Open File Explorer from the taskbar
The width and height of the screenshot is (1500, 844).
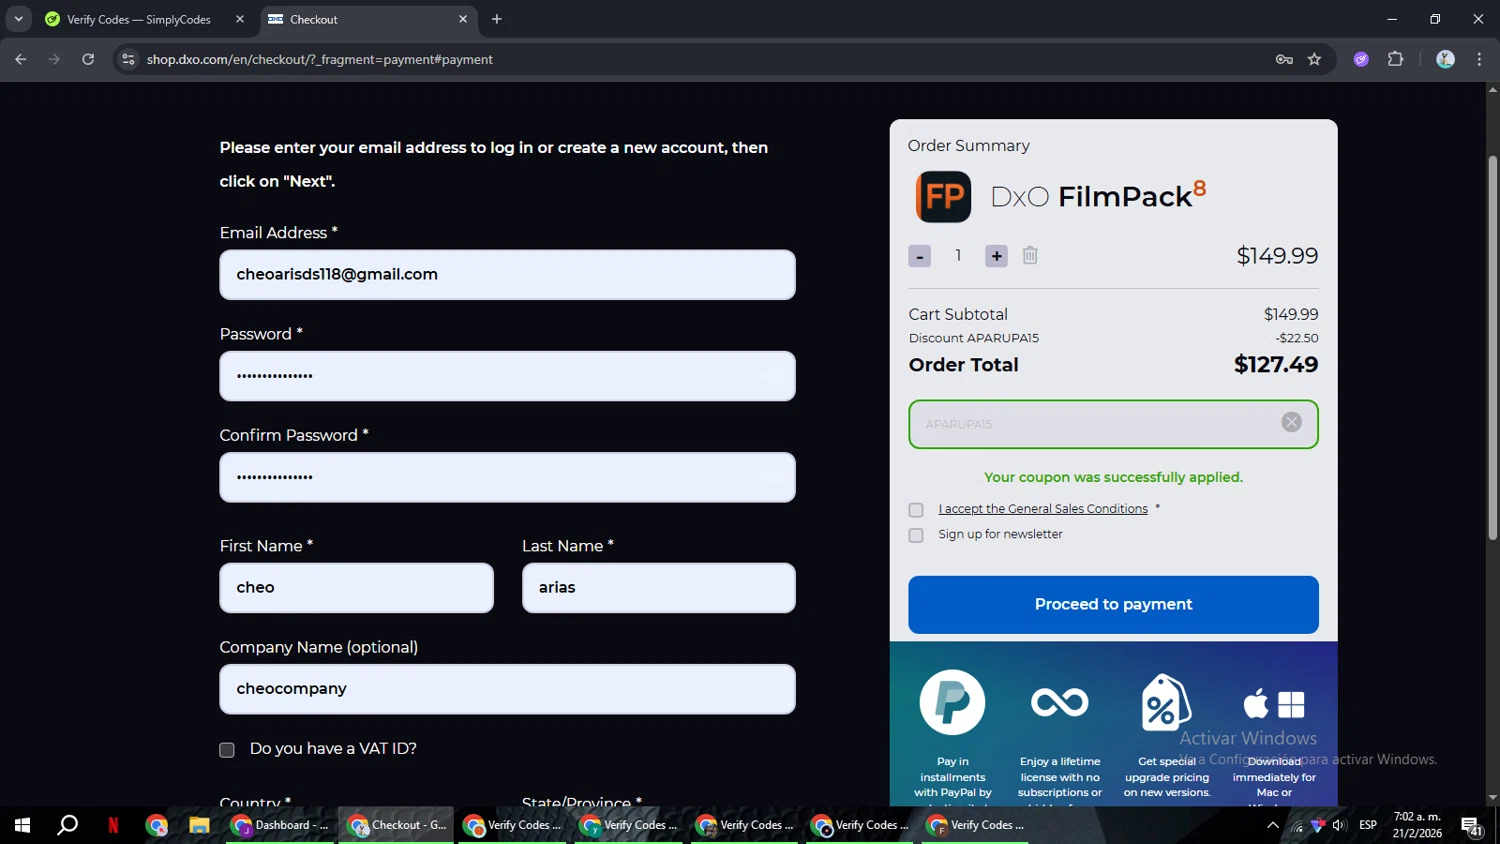pyautogui.click(x=199, y=825)
